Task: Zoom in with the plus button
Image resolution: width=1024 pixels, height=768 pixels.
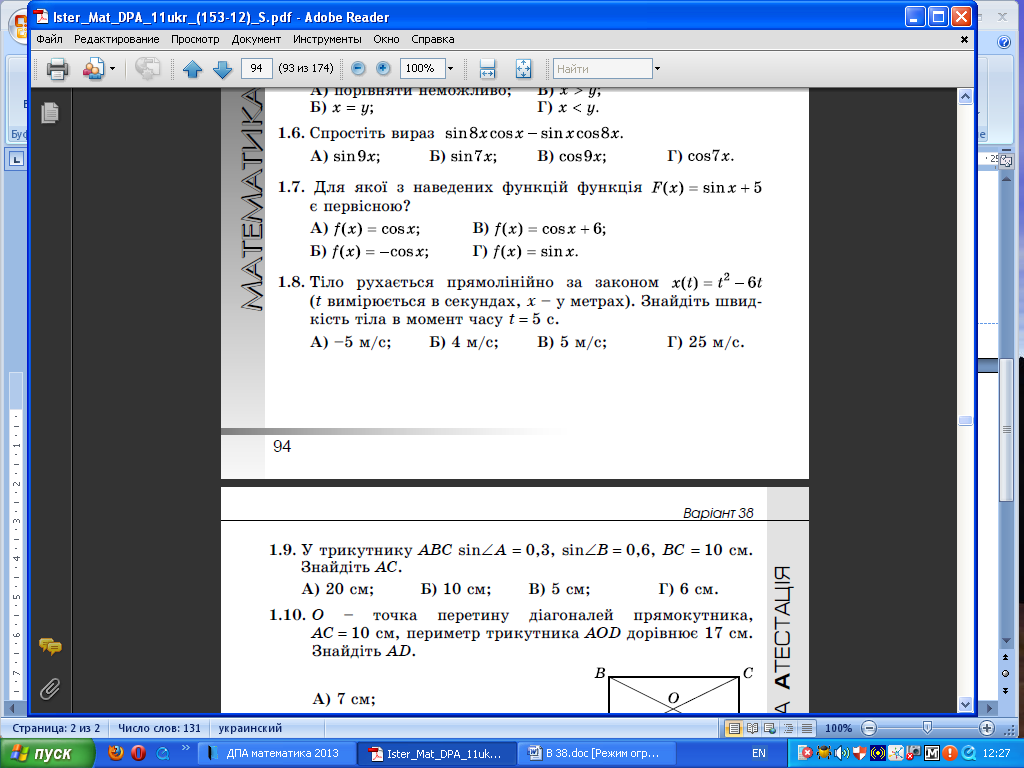Action: pos(383,68)
